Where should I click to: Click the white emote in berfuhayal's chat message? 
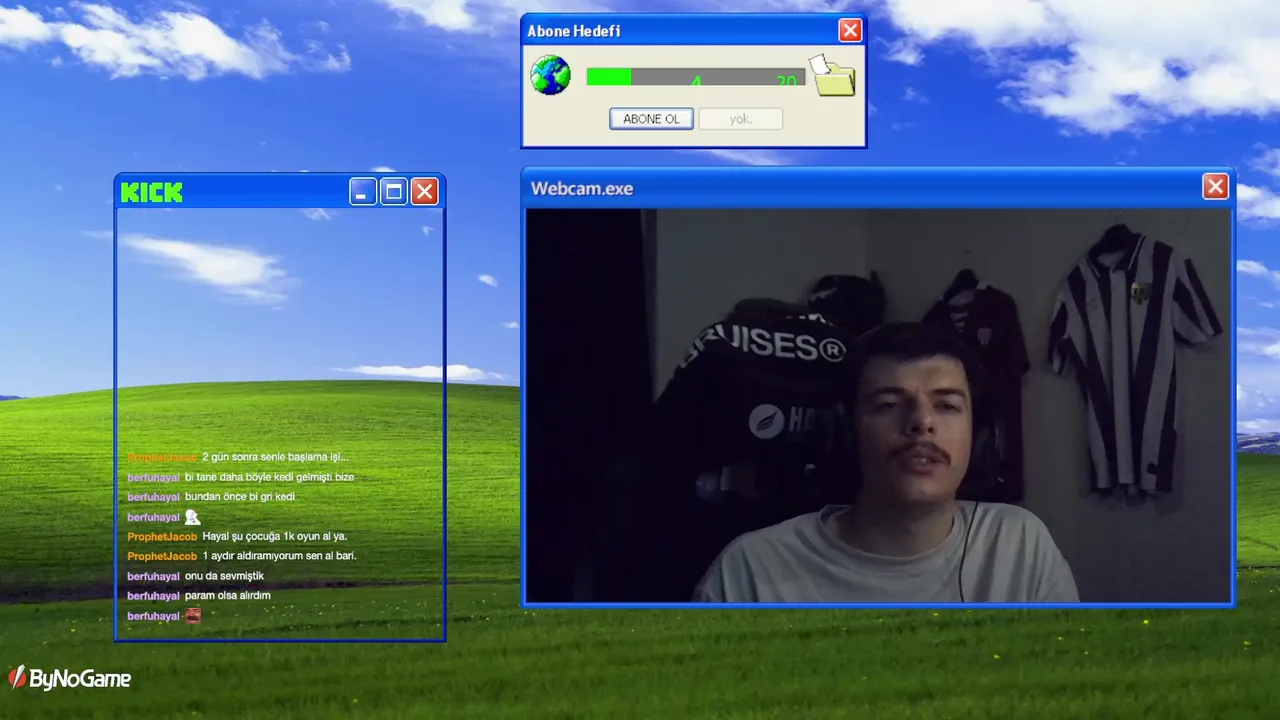(x=192, y=517)
